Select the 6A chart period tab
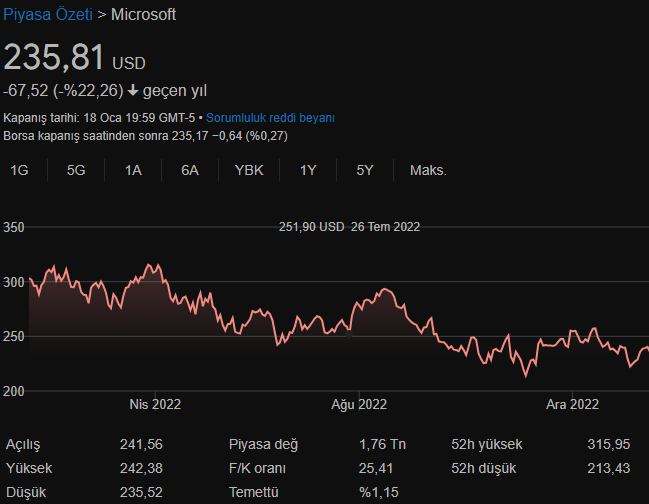The image size is (649, 504). coord(190,170)
